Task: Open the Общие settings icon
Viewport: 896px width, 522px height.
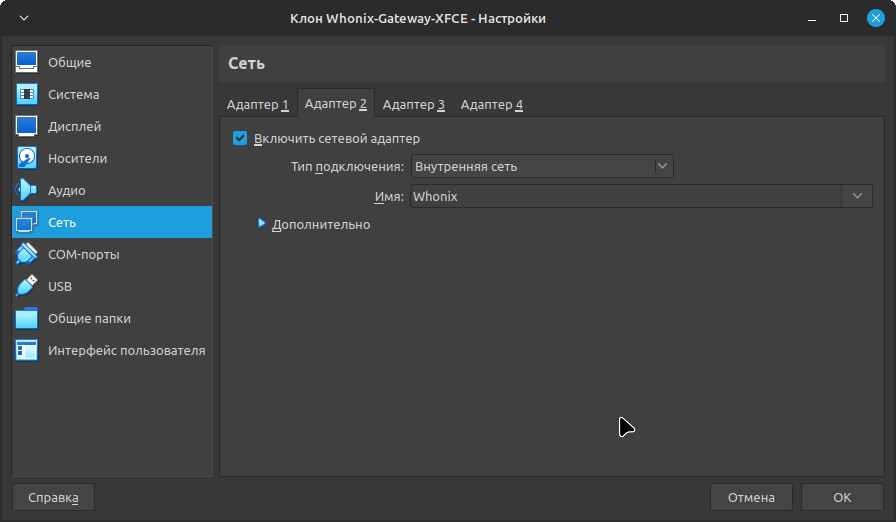Action: 27,62
